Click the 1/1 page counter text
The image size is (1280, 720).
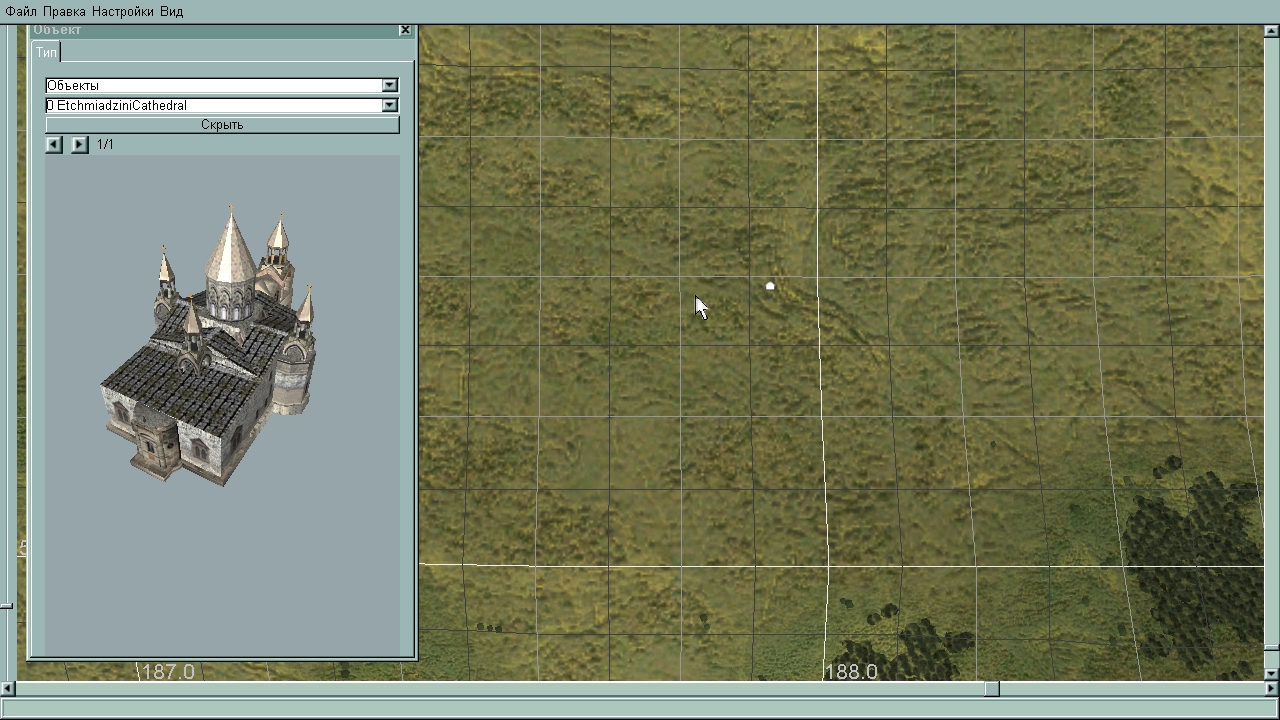tap(105, 145)
